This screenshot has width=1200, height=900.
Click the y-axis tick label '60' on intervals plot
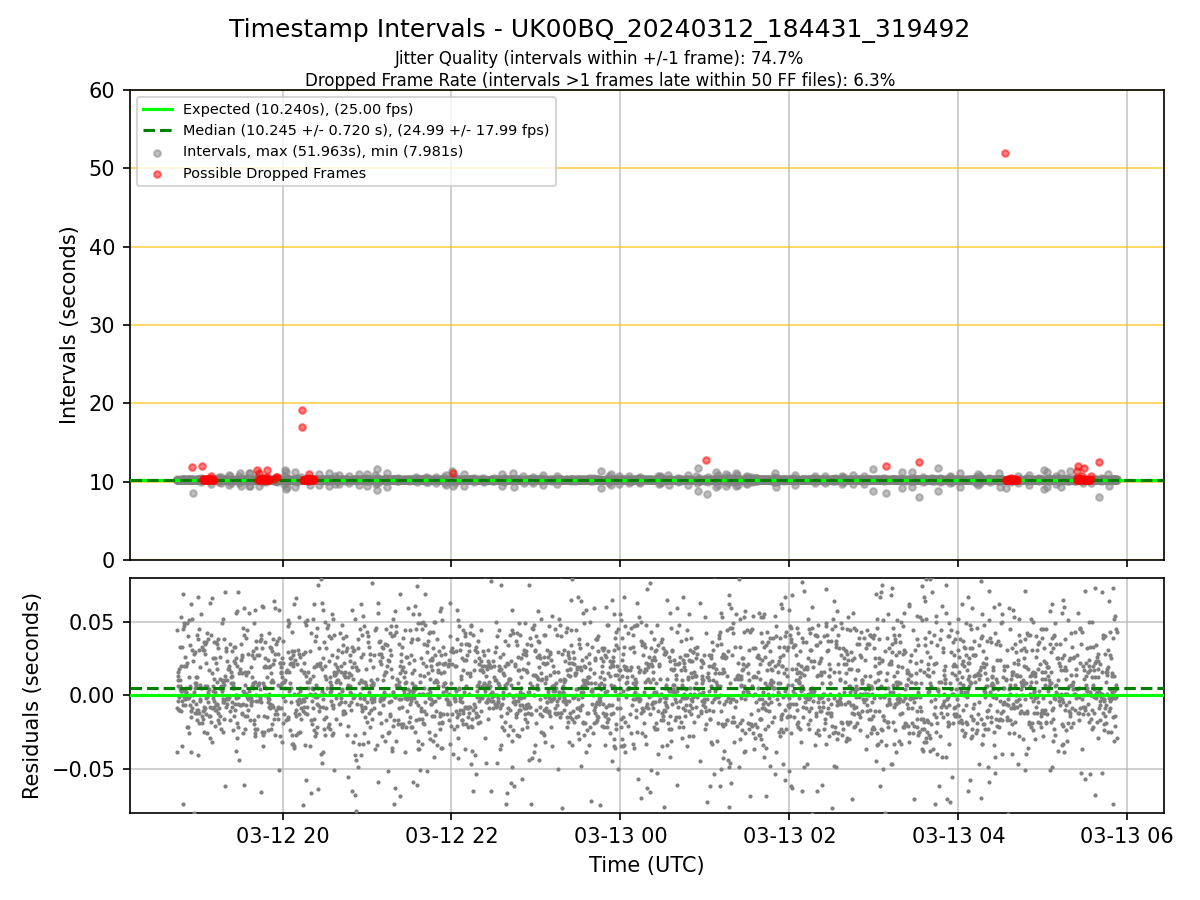pyautogui.click(x=103, y=90)
